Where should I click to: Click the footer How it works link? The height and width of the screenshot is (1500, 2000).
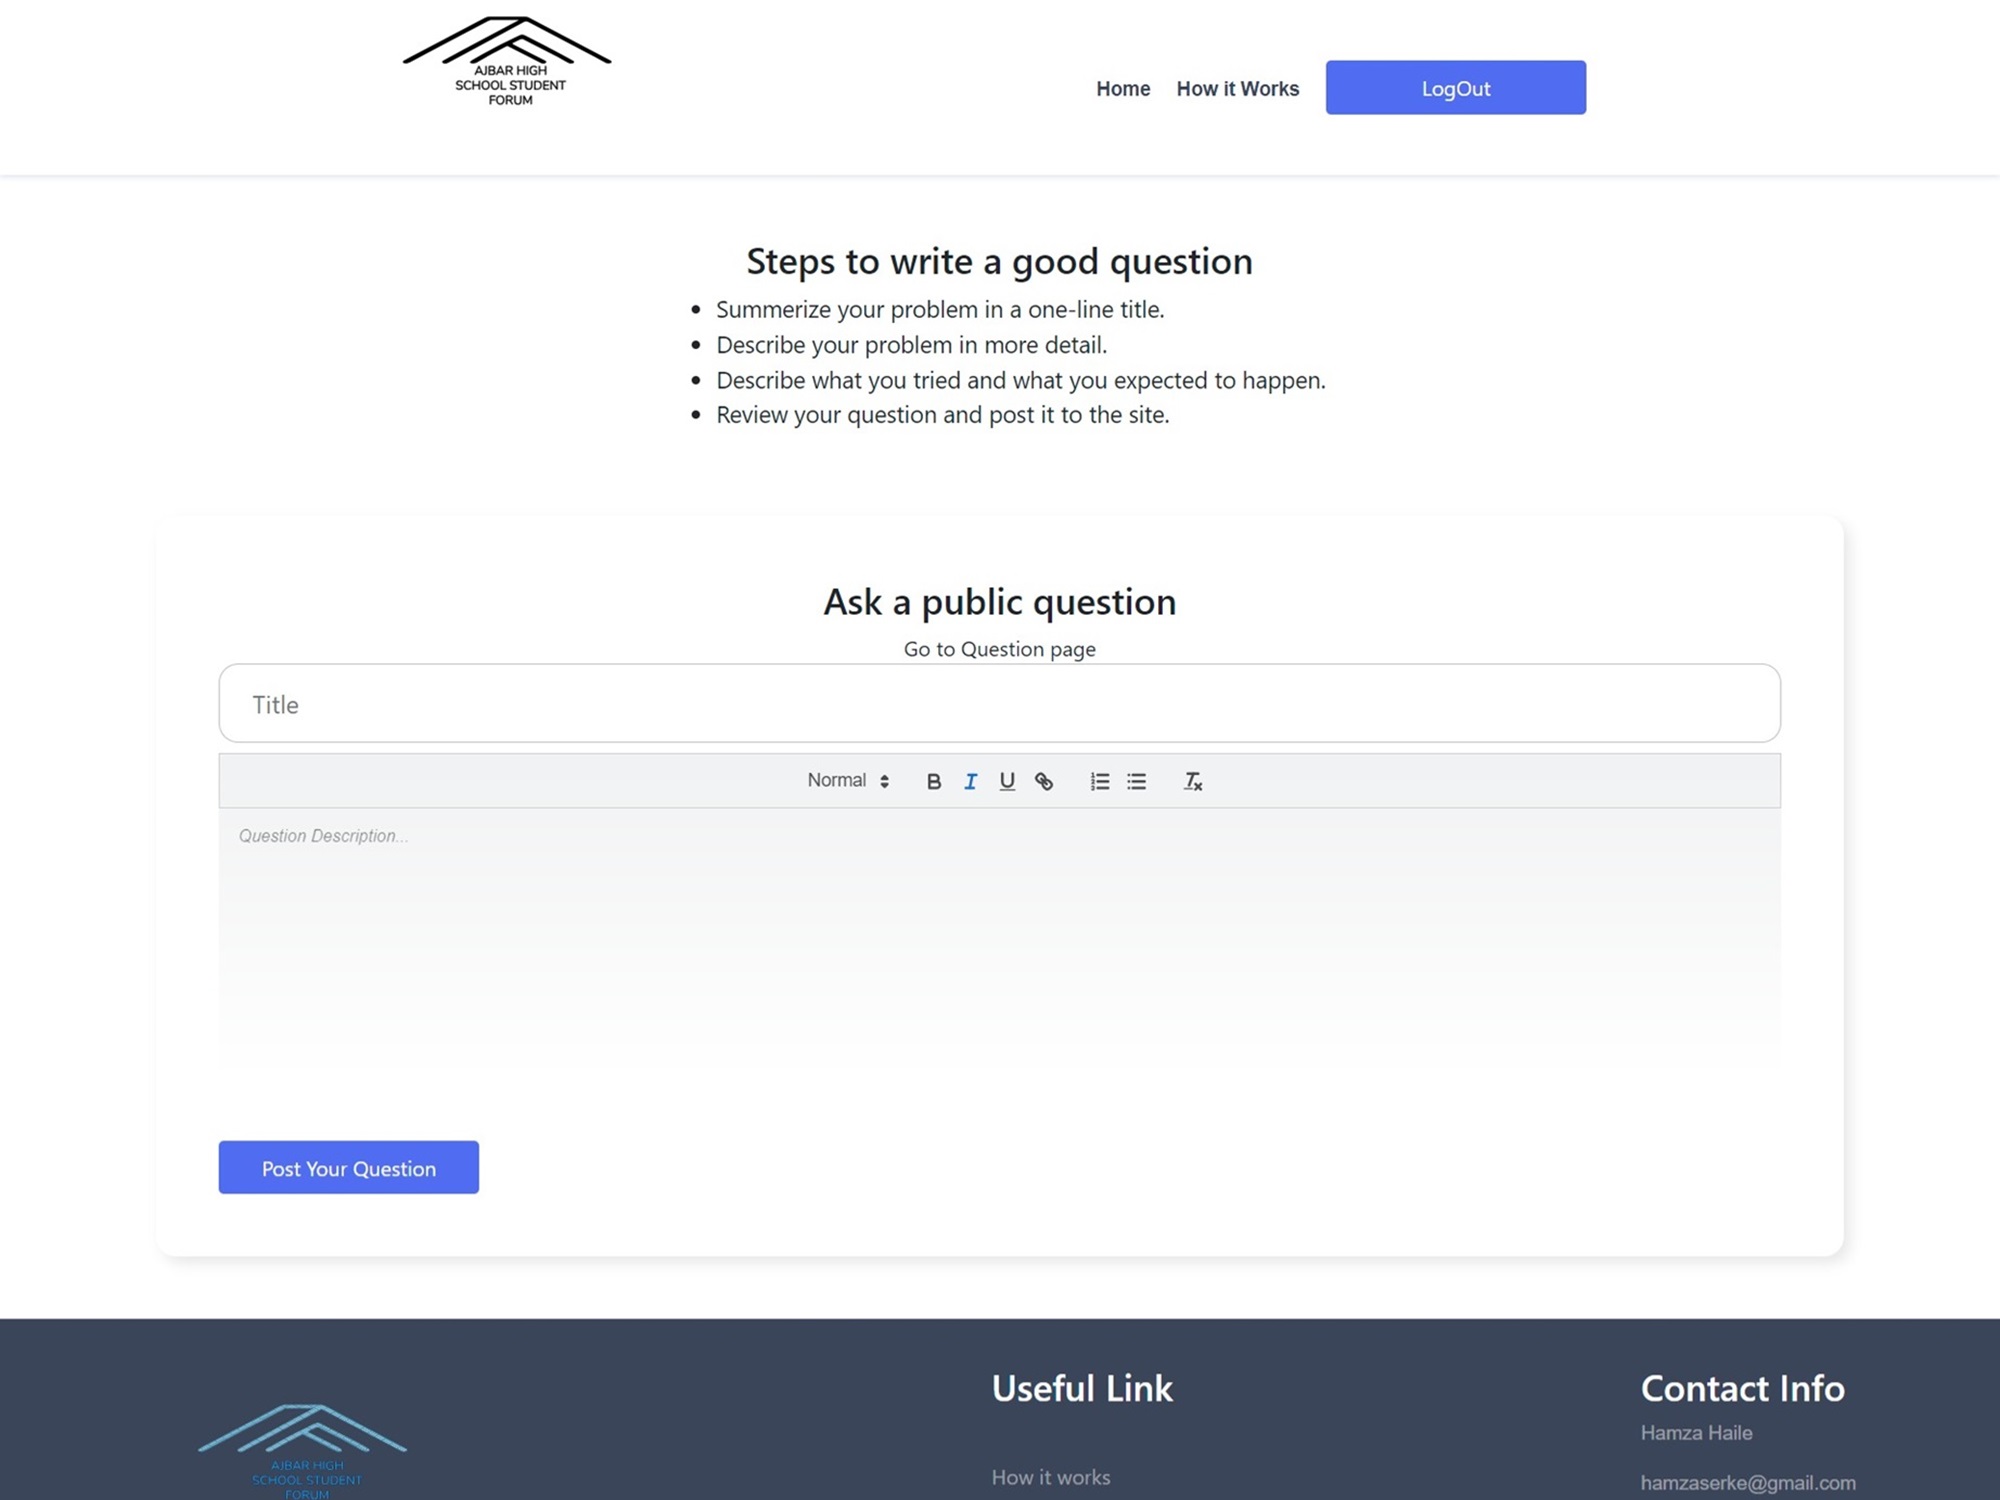(x=1050, y=1477)
